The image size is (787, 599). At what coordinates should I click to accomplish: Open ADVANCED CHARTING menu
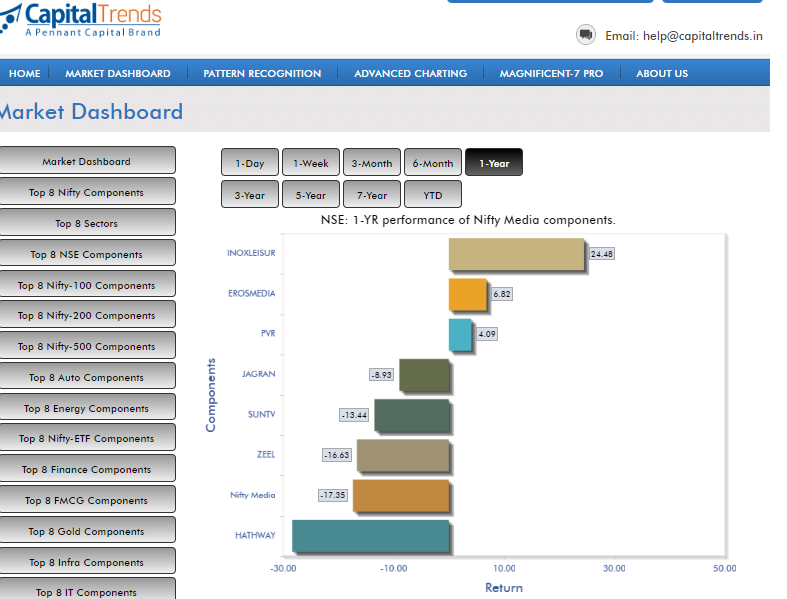(x=411, y=73)
